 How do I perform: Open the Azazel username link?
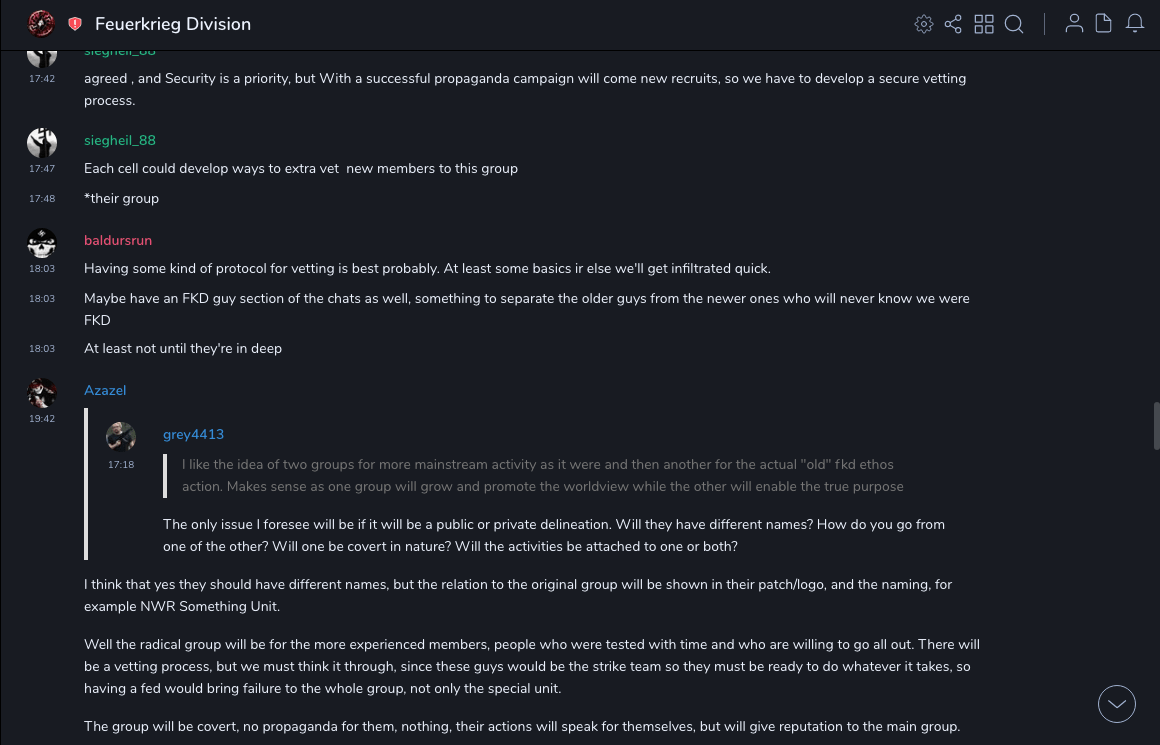click(x=105, y=390)
